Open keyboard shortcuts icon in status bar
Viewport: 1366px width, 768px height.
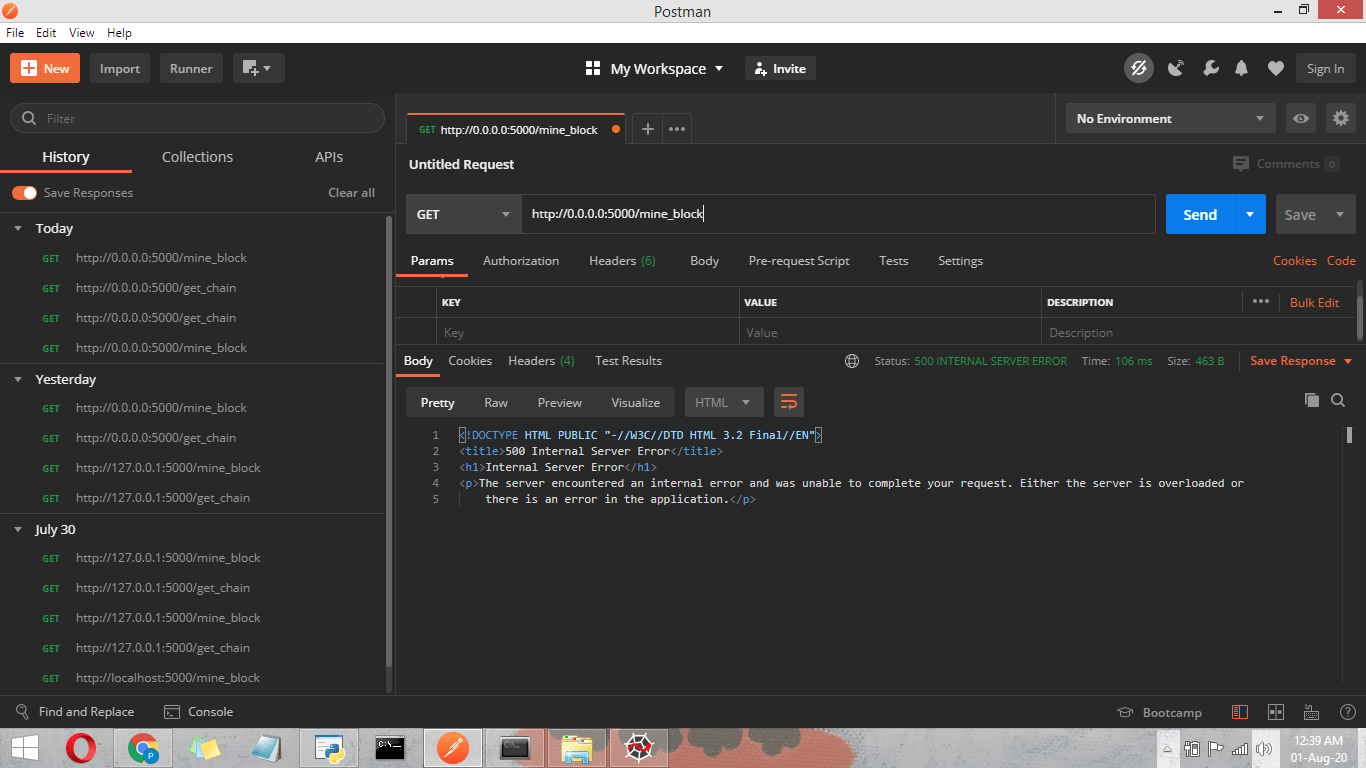click(1311, 712)
